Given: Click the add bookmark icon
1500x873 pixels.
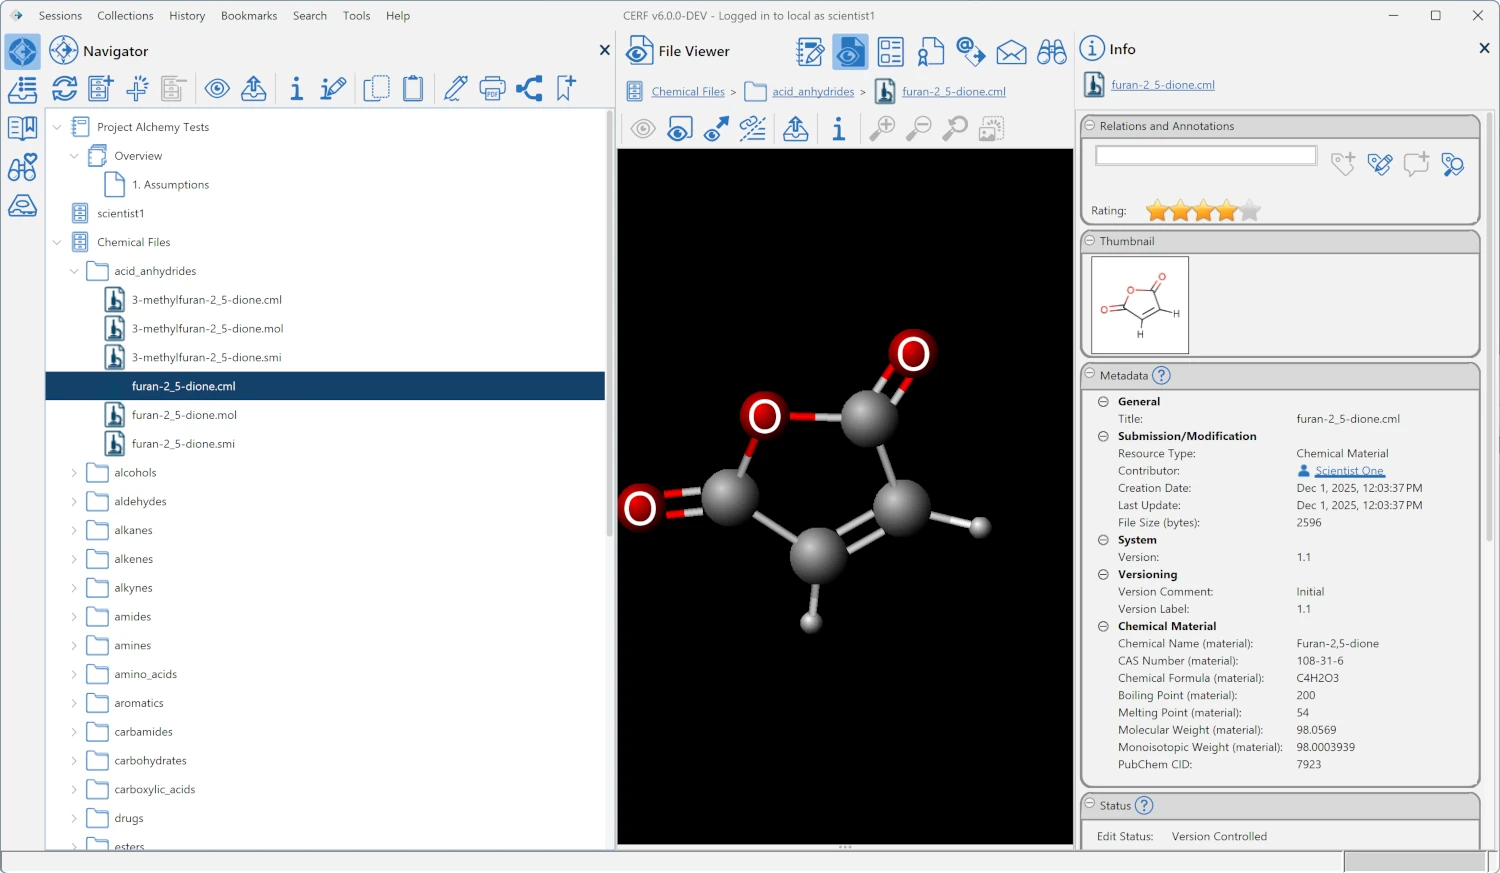Looking at the screenshot, I should [566, 89].
